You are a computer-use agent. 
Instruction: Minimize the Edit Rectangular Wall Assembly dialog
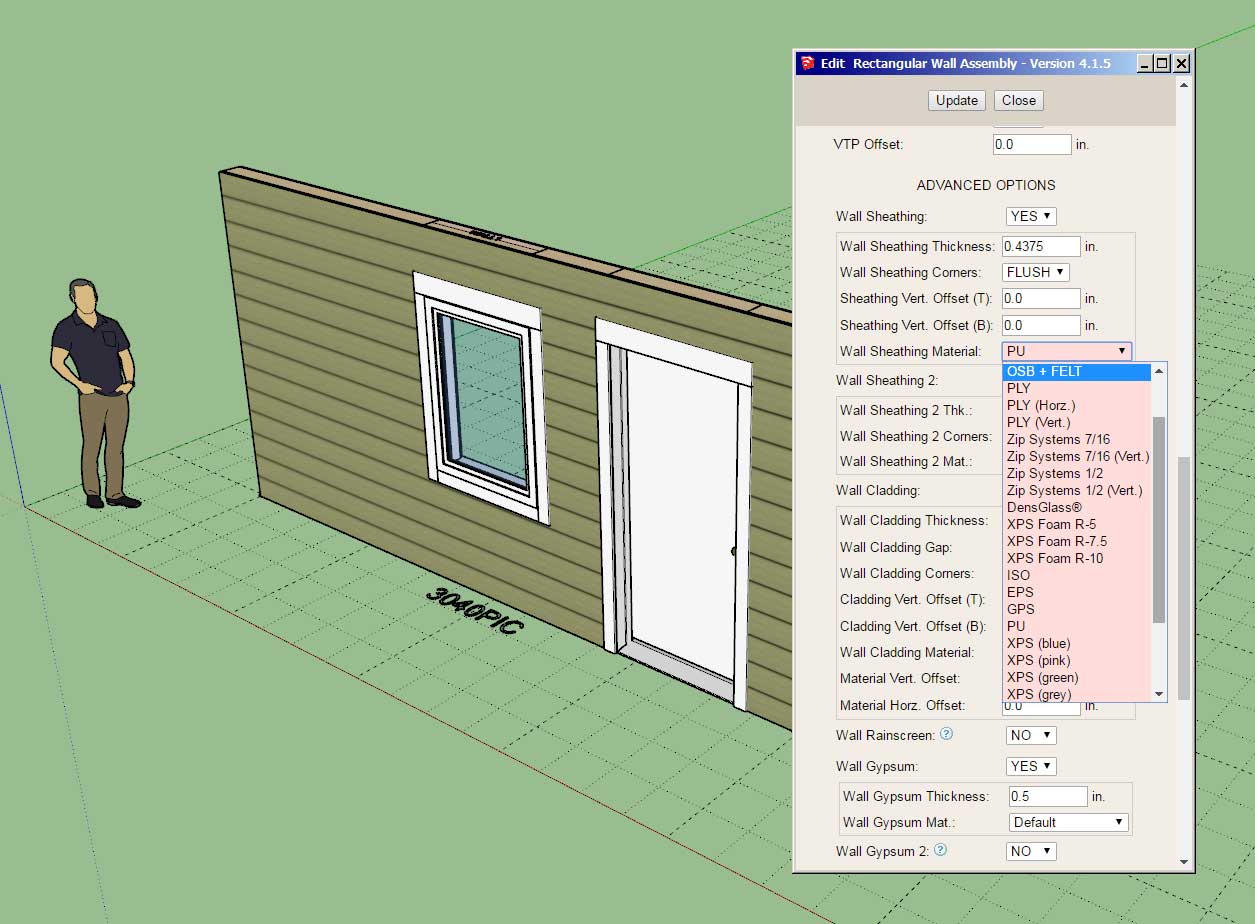coord(1144,63)
